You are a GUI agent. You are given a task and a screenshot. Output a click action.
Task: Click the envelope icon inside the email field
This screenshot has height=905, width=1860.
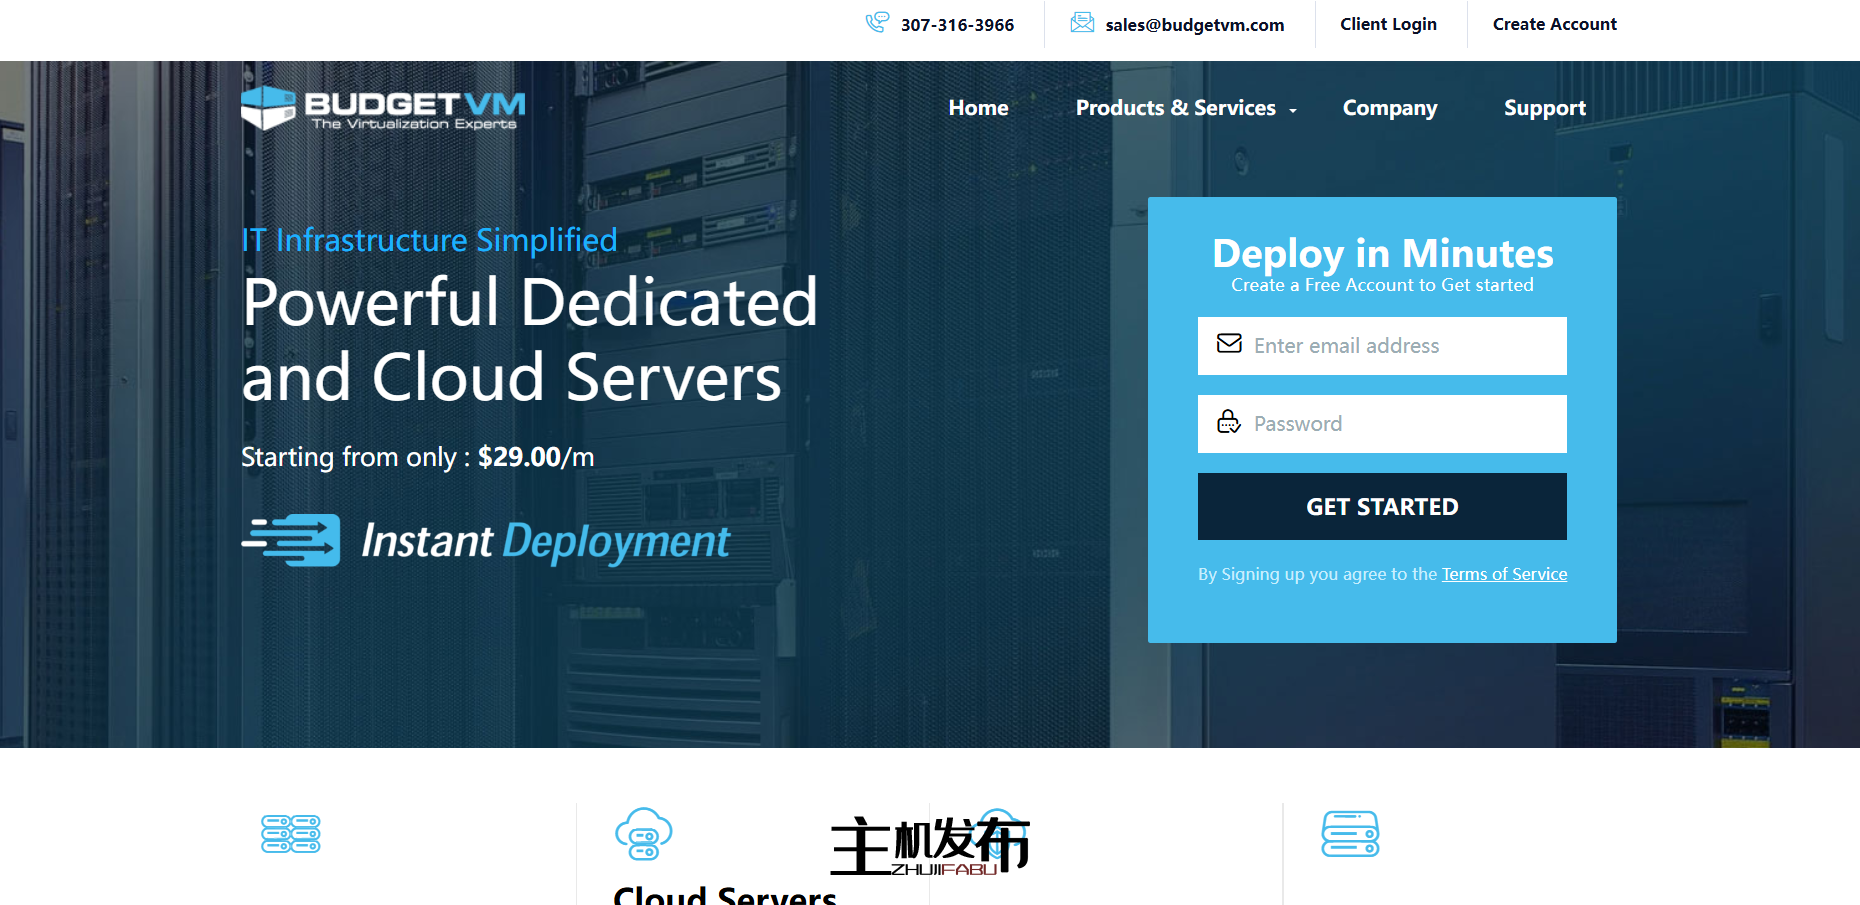click(x=1228, y=345)
